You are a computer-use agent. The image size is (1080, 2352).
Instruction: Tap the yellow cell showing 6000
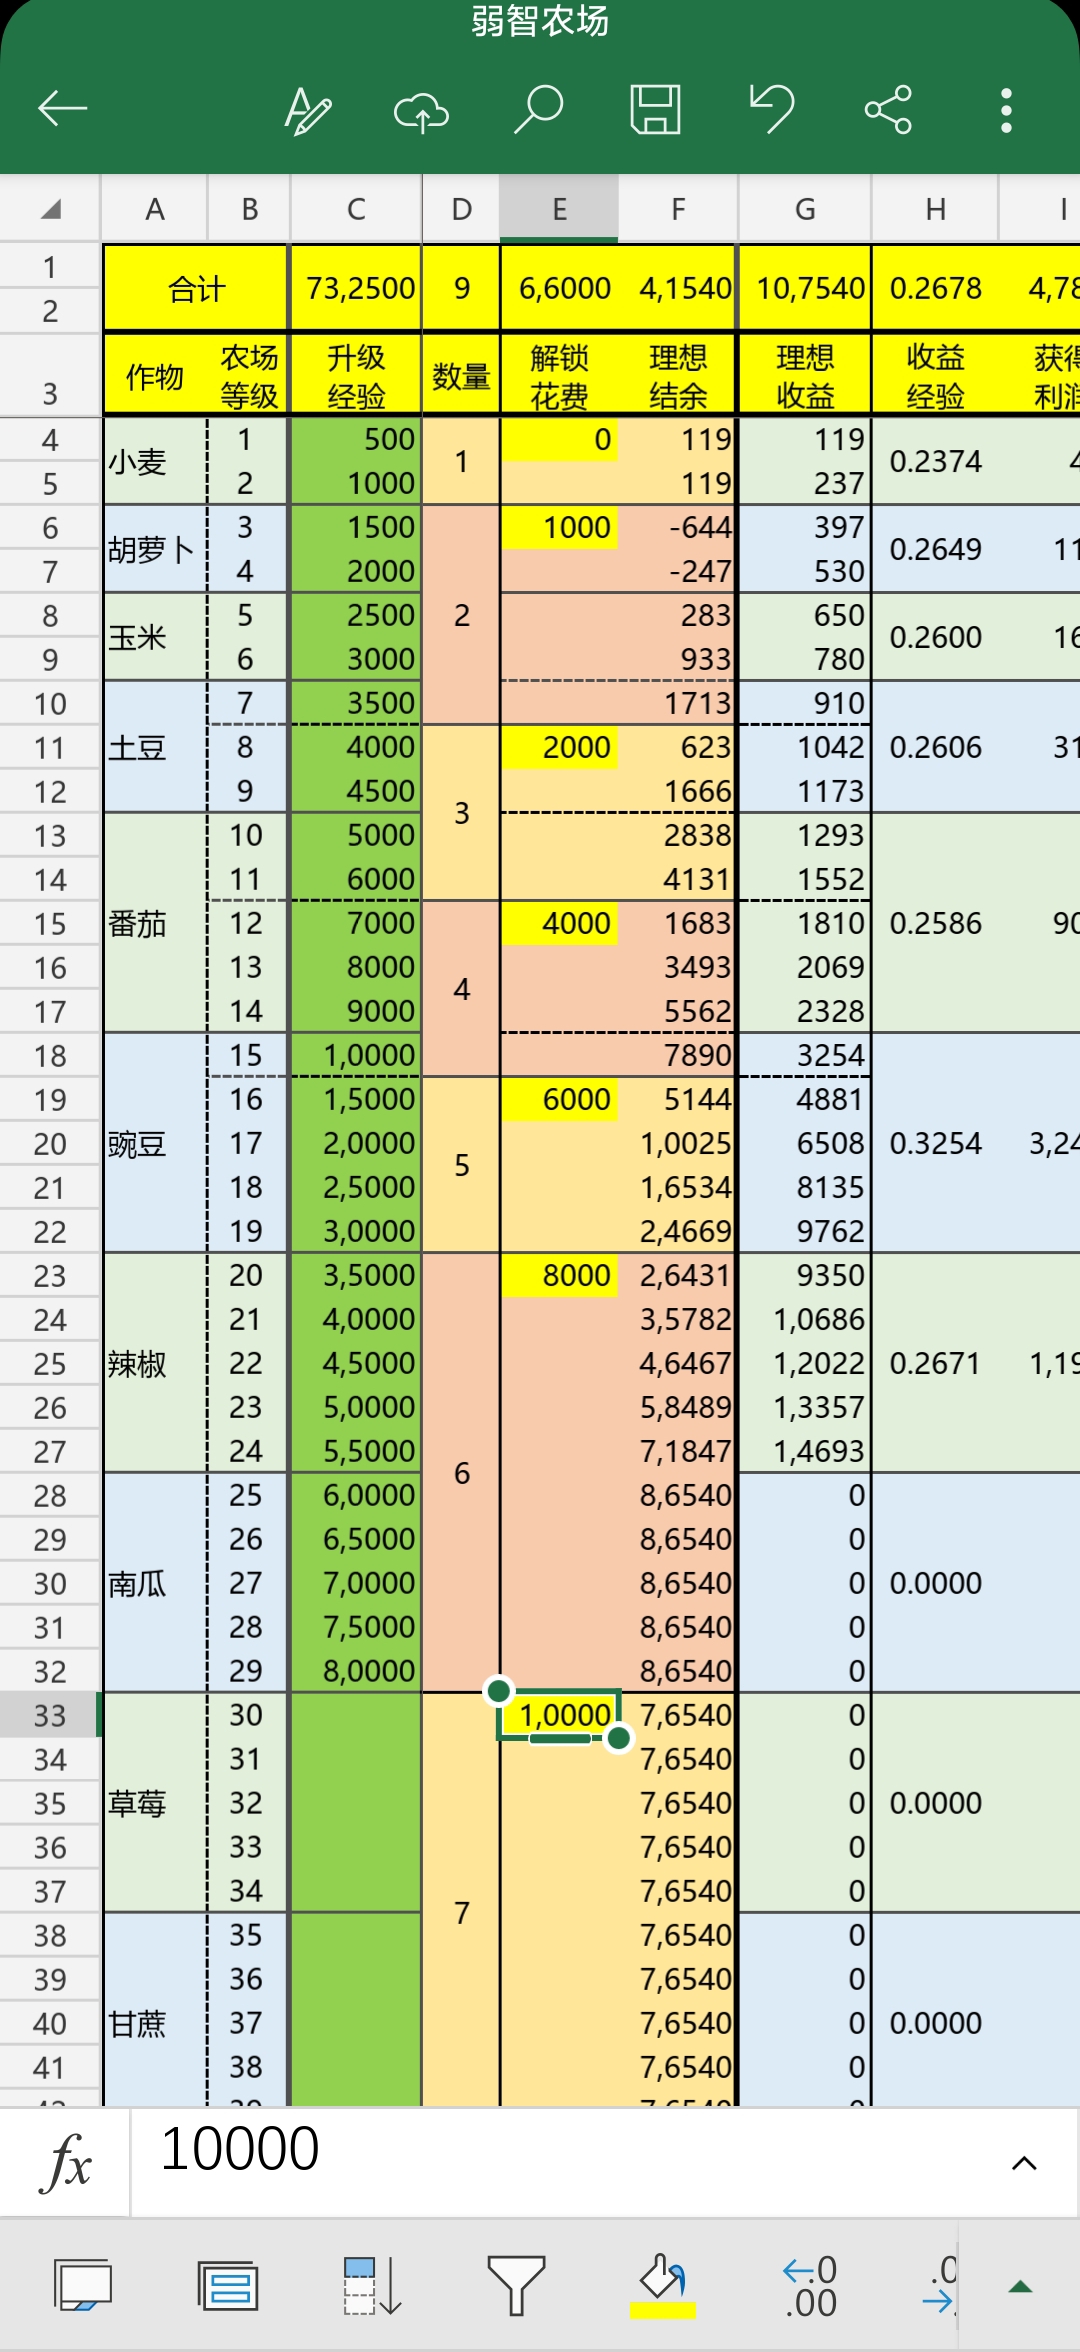coord(559,1100)
